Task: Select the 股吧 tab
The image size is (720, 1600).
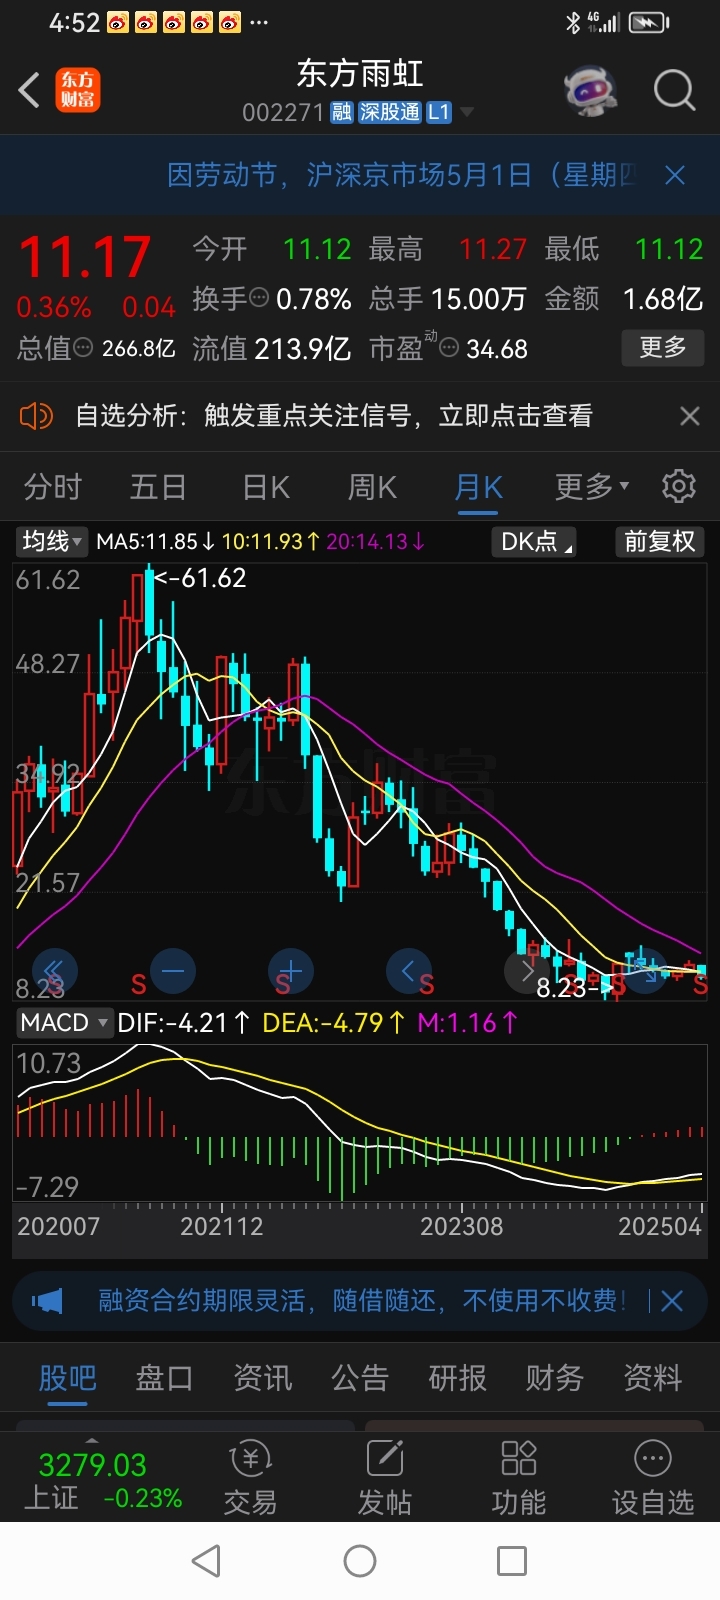Action: [67, 1378]
